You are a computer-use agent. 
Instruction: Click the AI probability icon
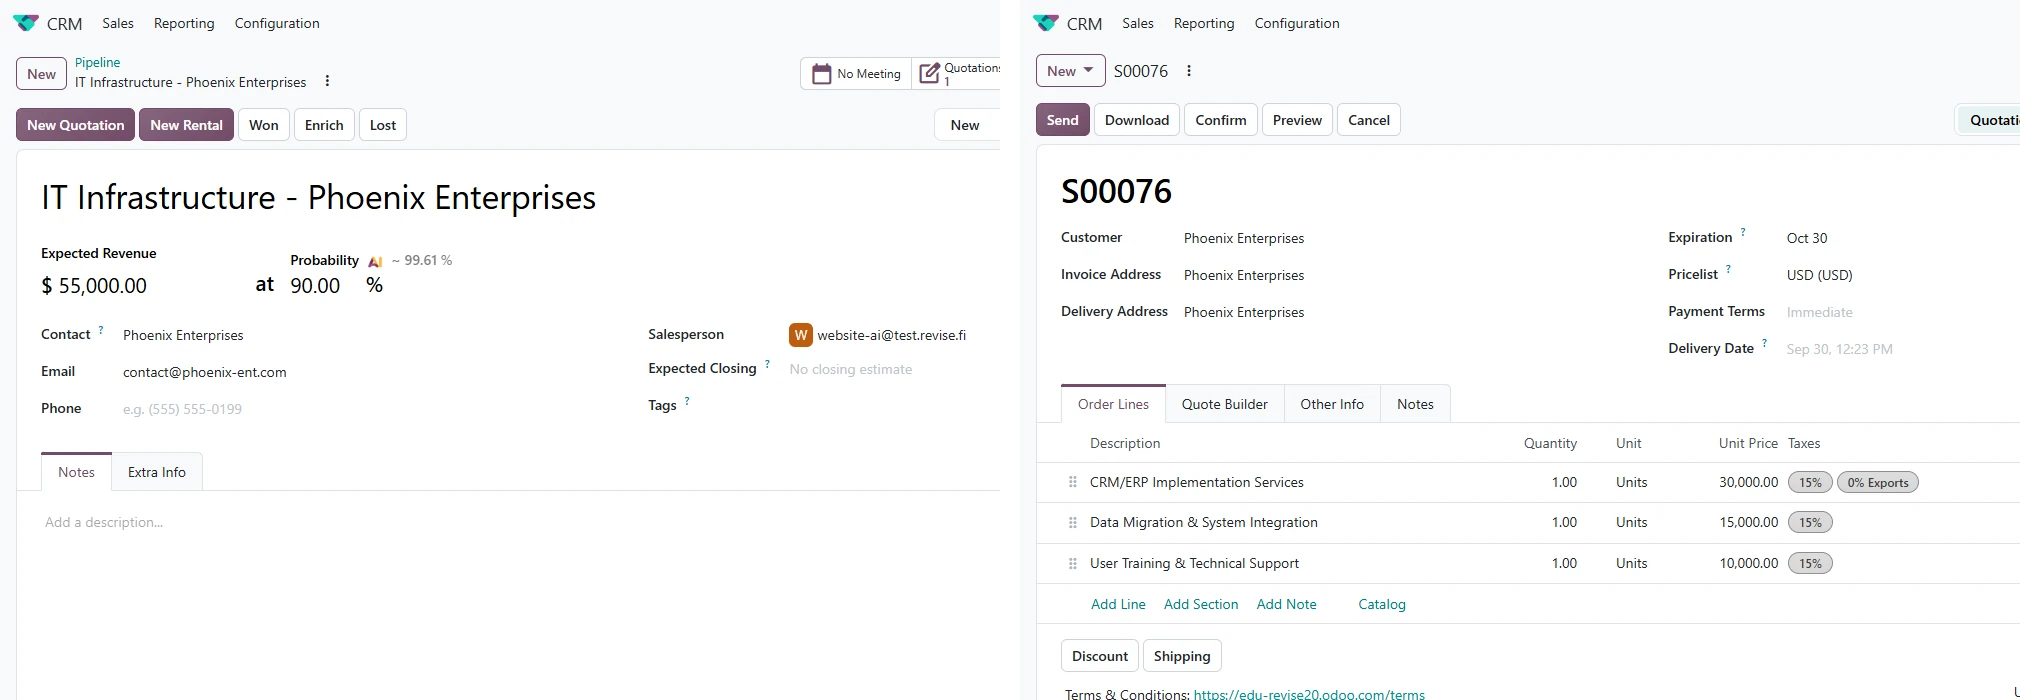pos(375,261)
